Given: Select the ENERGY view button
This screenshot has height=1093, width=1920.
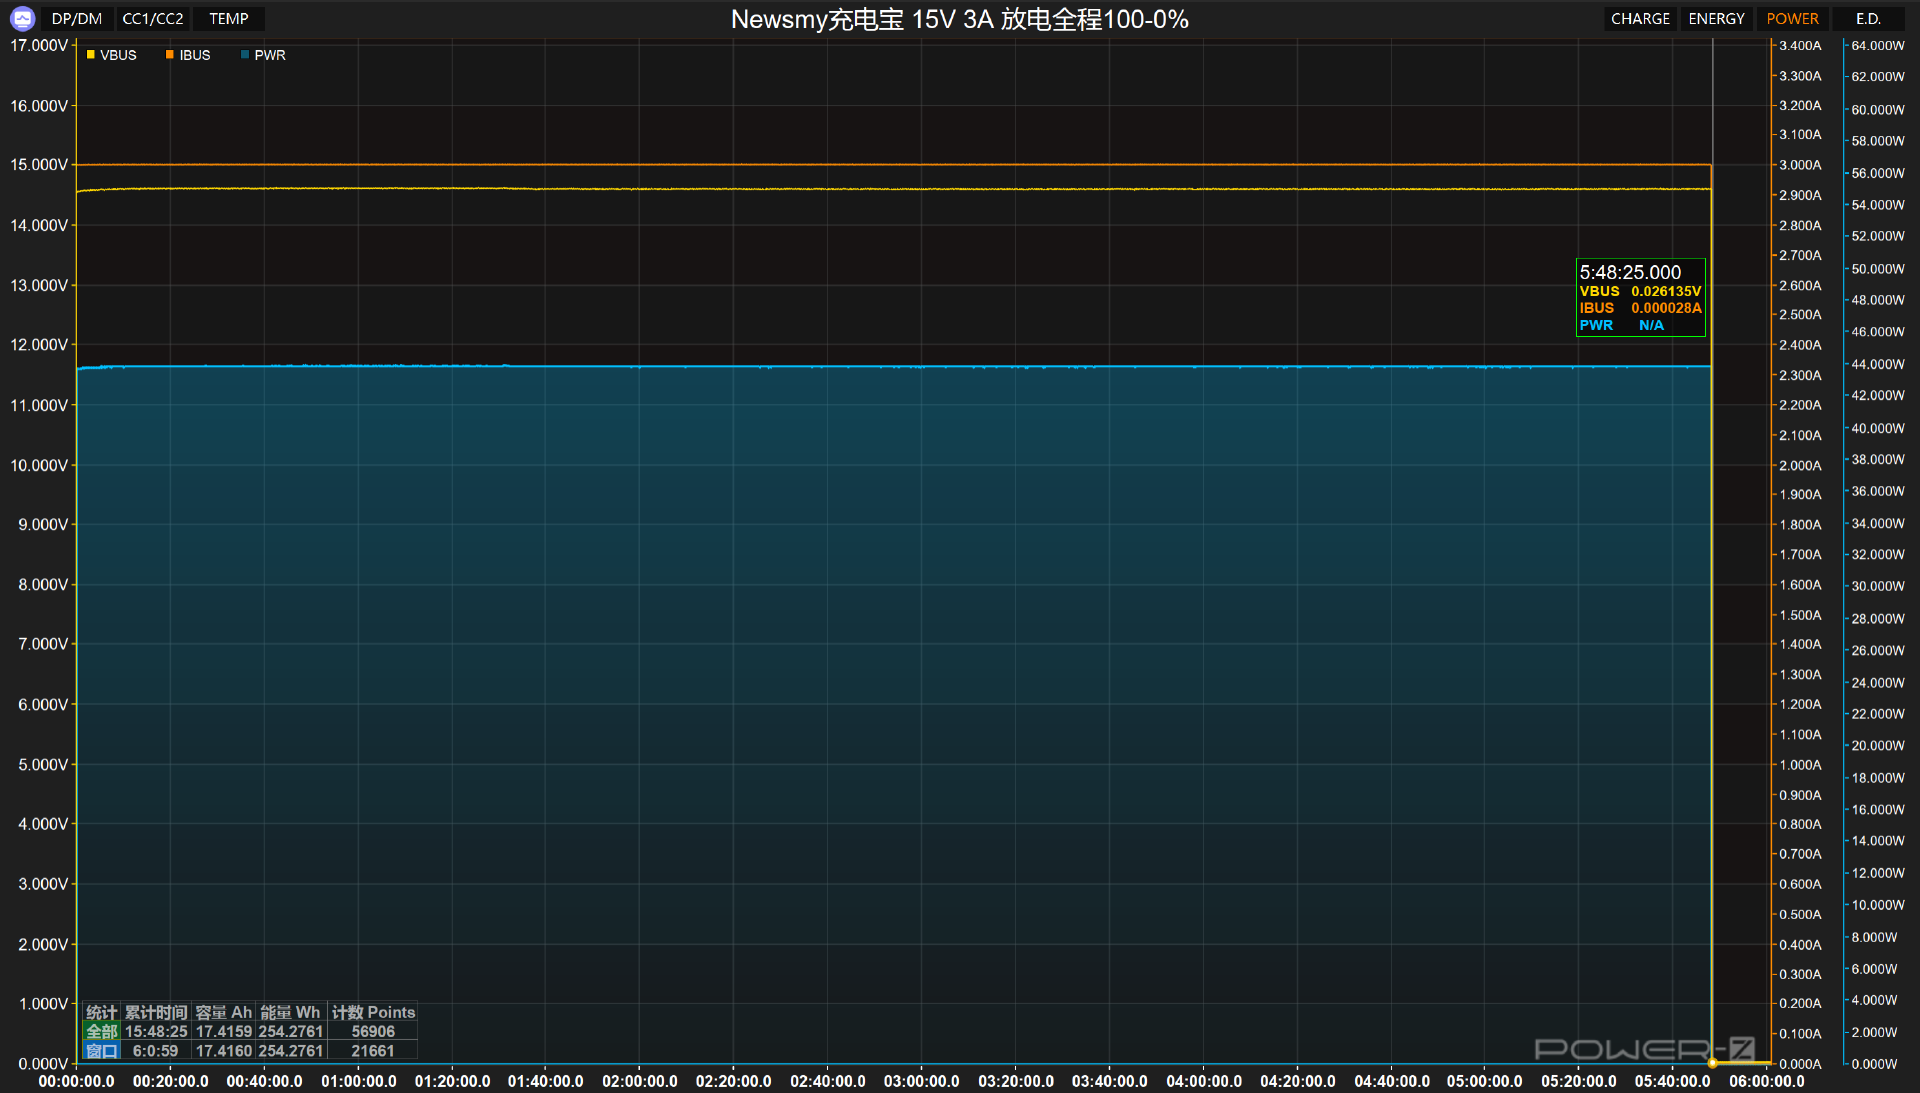Looking at the screenshot, I should coord(1716,18).
